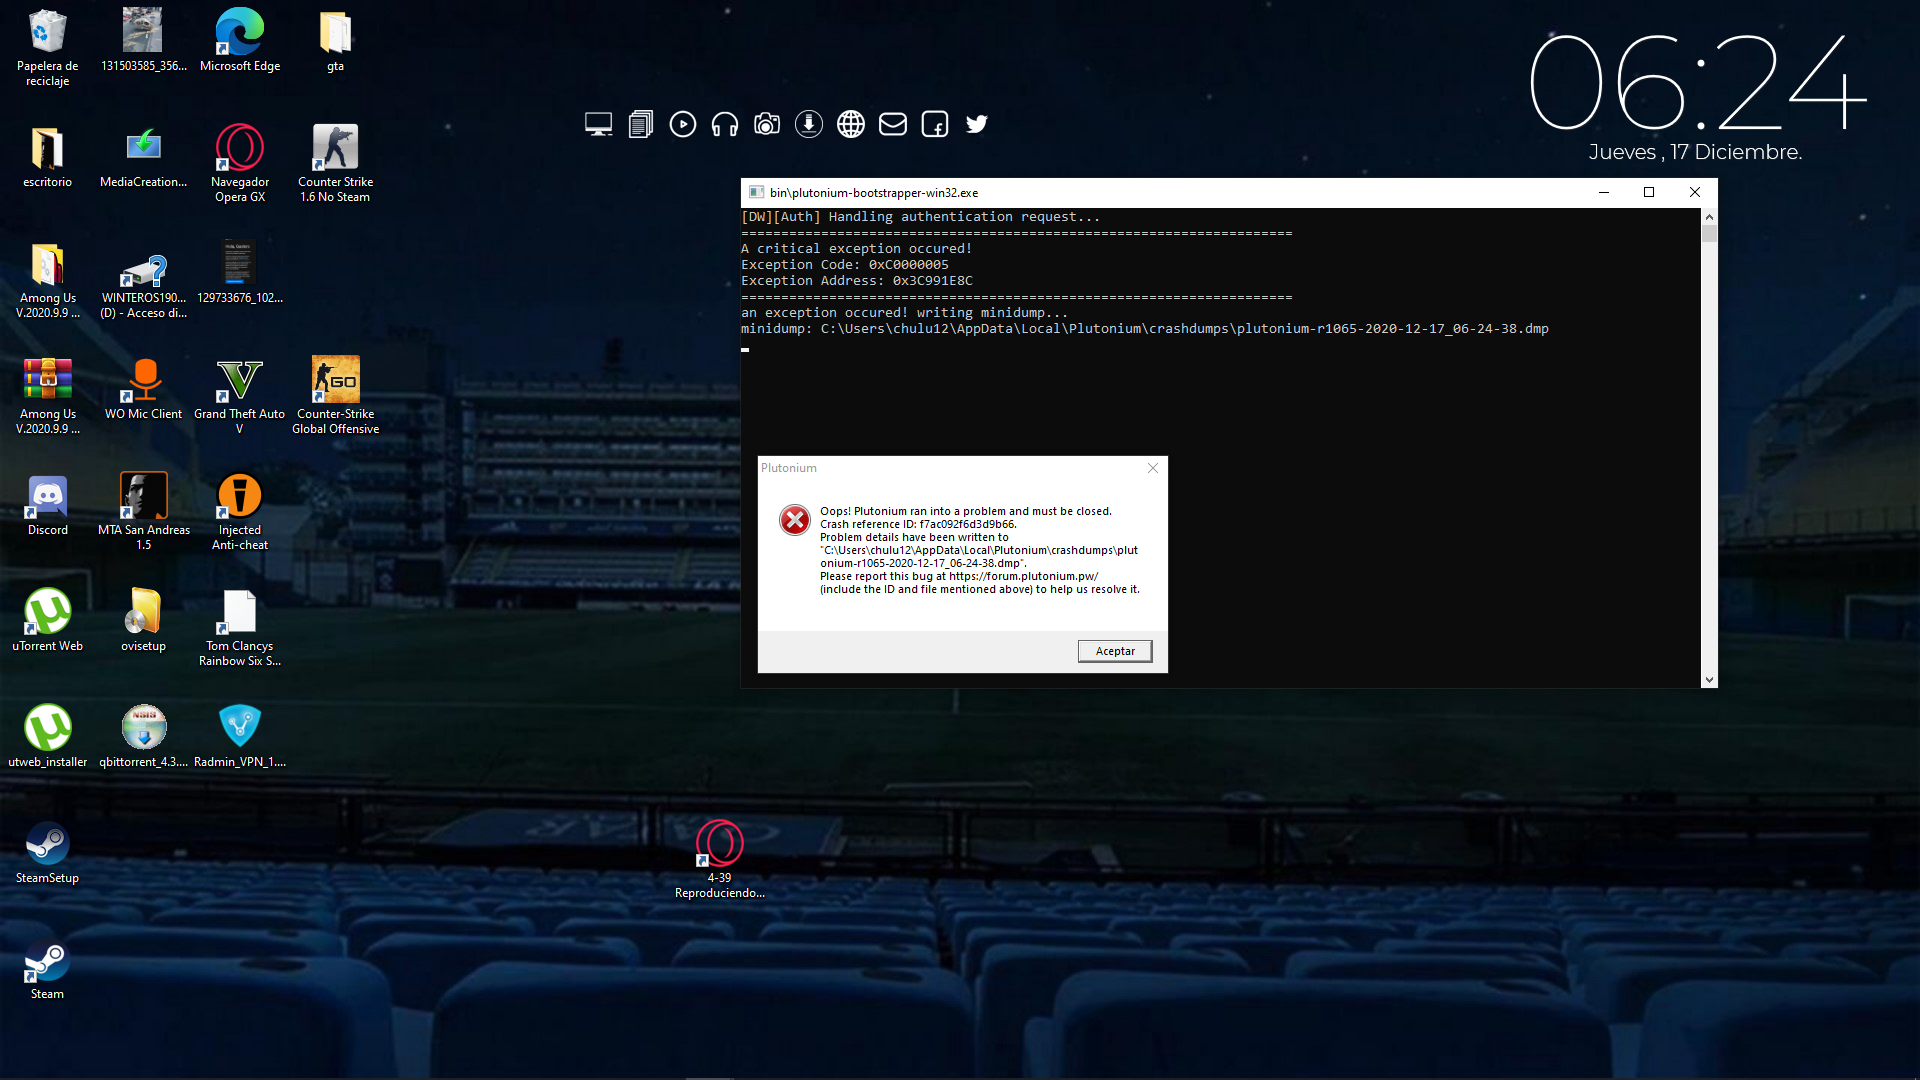Click the console scrollbar up arrow
This screenshot has width=1920, height=1080.
(x=1709, y=216)
